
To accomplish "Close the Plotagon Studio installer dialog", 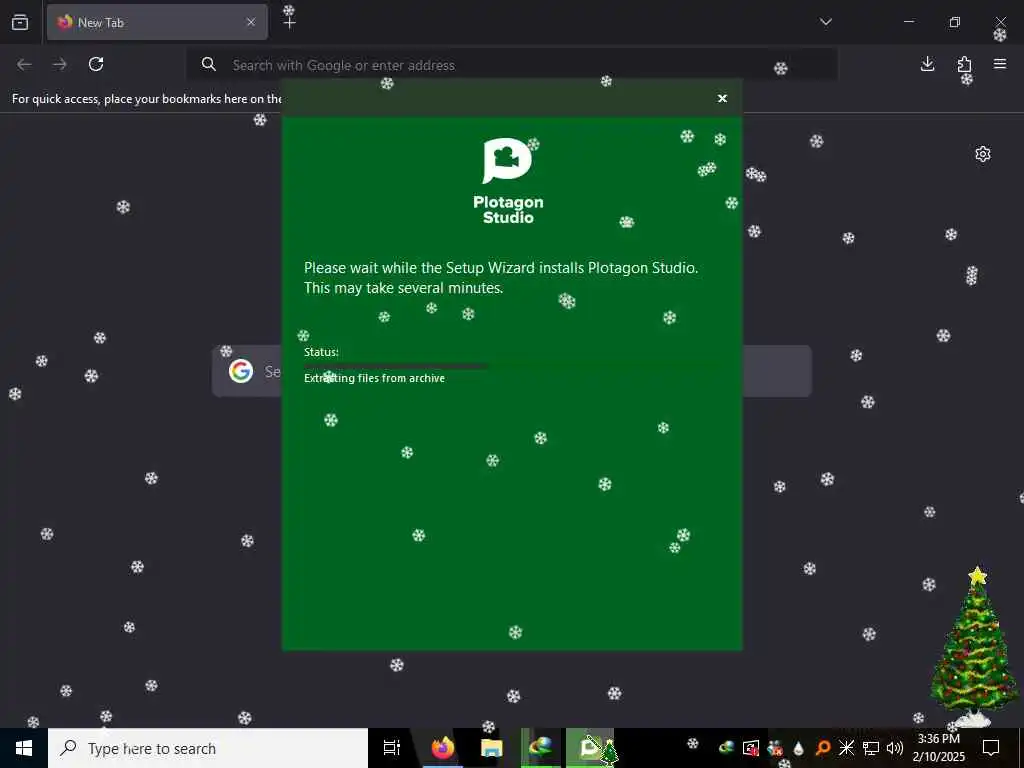I will click(x=722, y=99).
